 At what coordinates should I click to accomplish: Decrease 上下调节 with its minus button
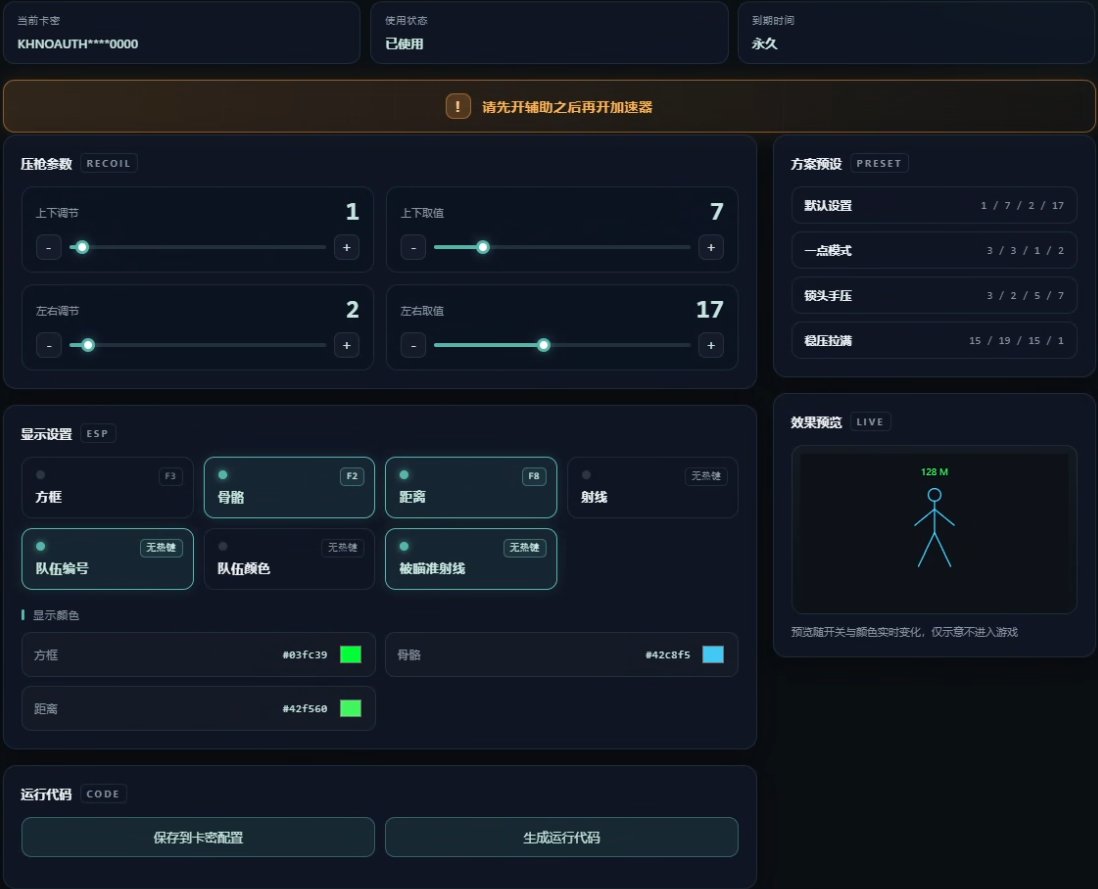[x=48, y=247]
